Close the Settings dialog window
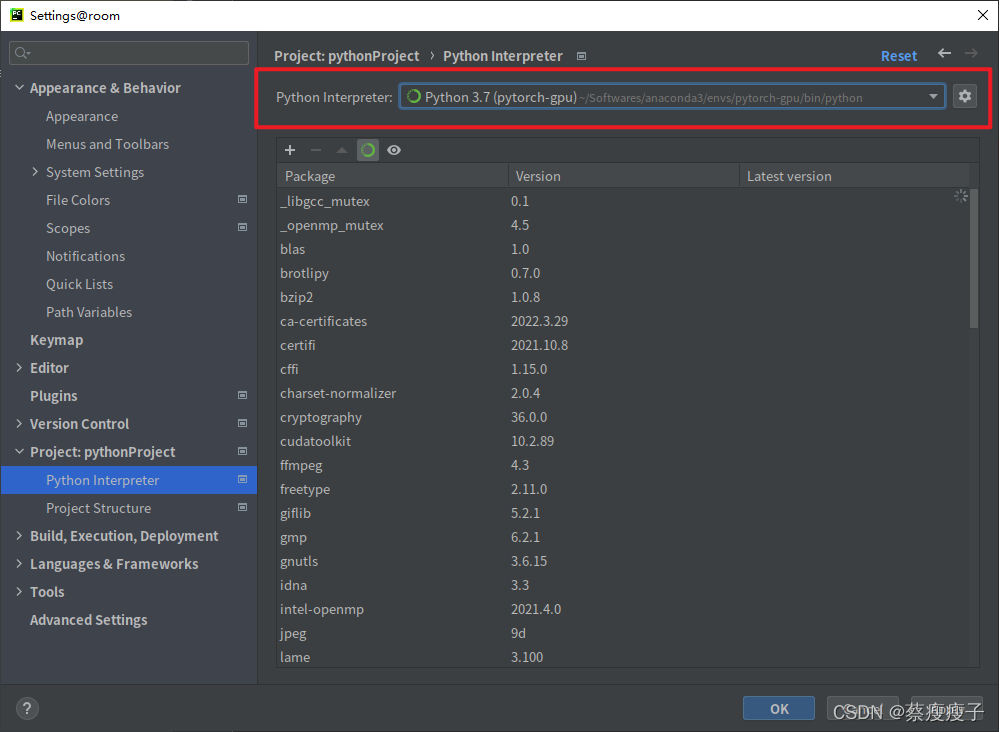Screen dimensions: 1000x732 pyautogui.click(x=983, y=15)
